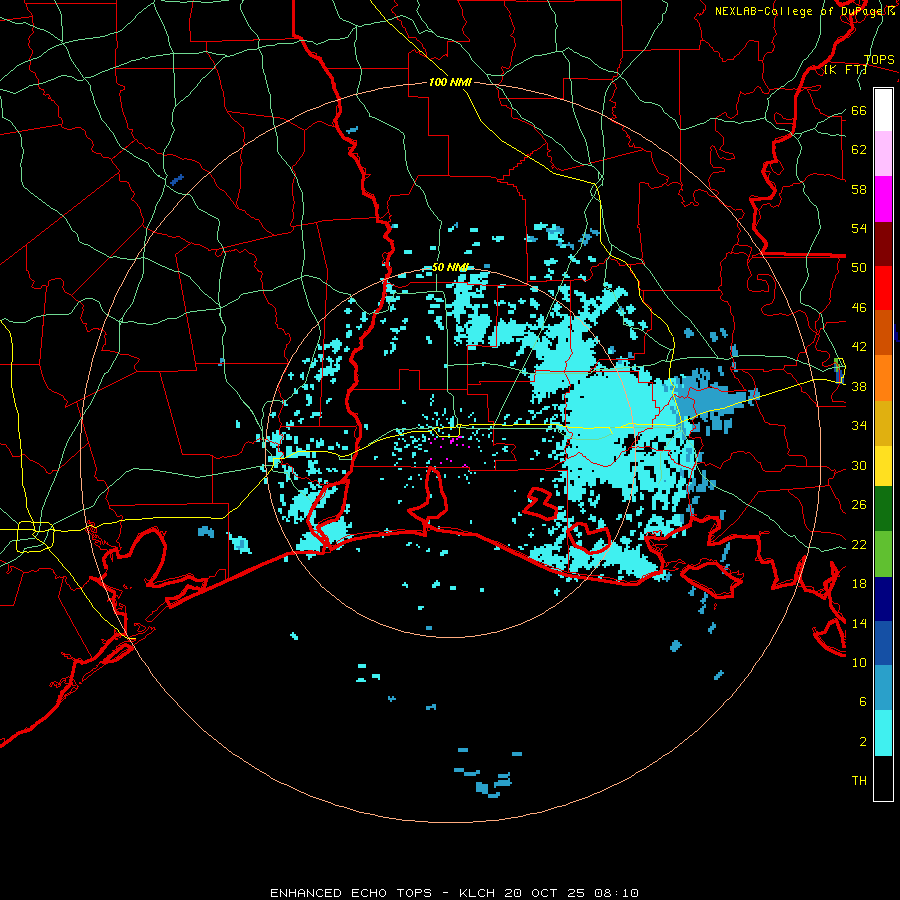Select the magenta legend swatch
This screenshot has width=900, height=900.
(883, 199)
